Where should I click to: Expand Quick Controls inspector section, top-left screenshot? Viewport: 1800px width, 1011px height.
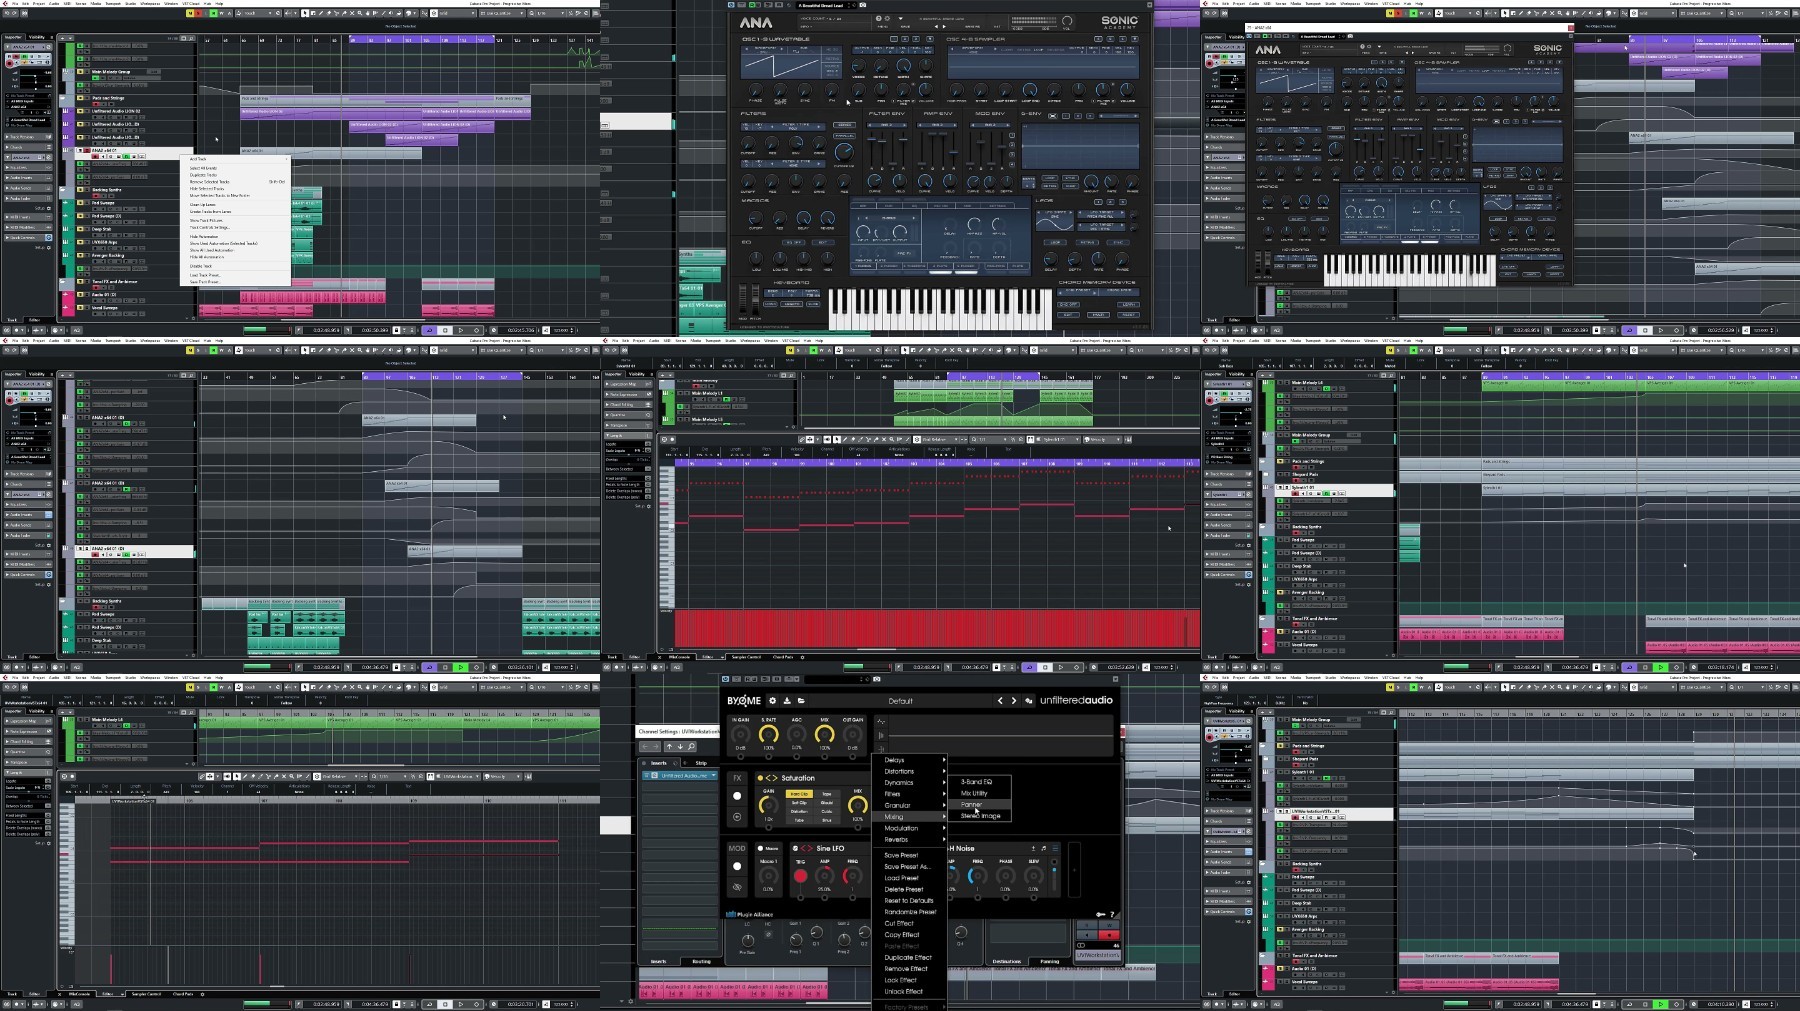tap(29, 238)
